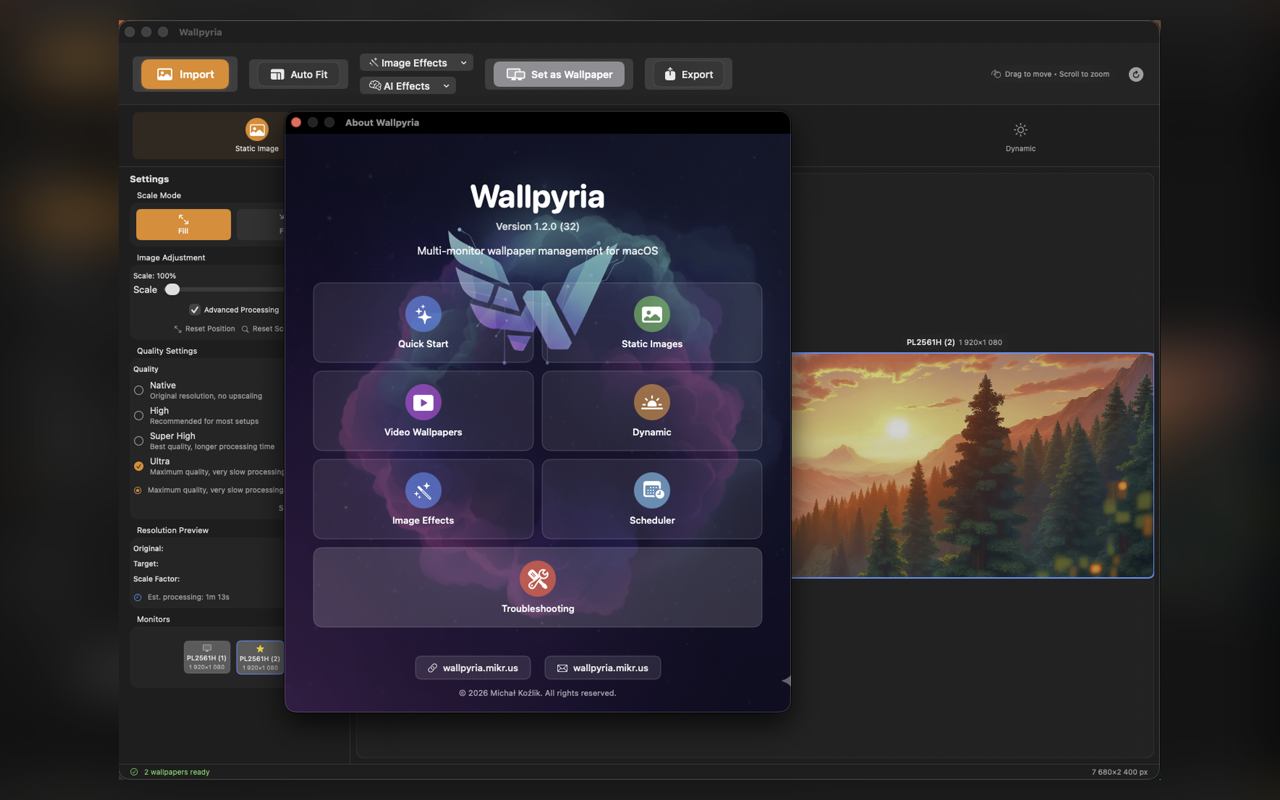Click the 'Est. processing: 1m 13s' text
This screenshot has width=1280, height=800.
point(188,597)
